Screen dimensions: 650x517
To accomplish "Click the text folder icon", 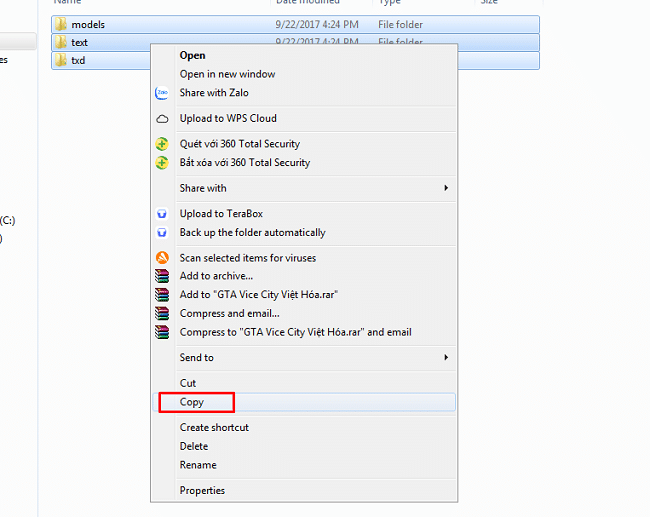I will pyautogui.click(x=61, y=42).
